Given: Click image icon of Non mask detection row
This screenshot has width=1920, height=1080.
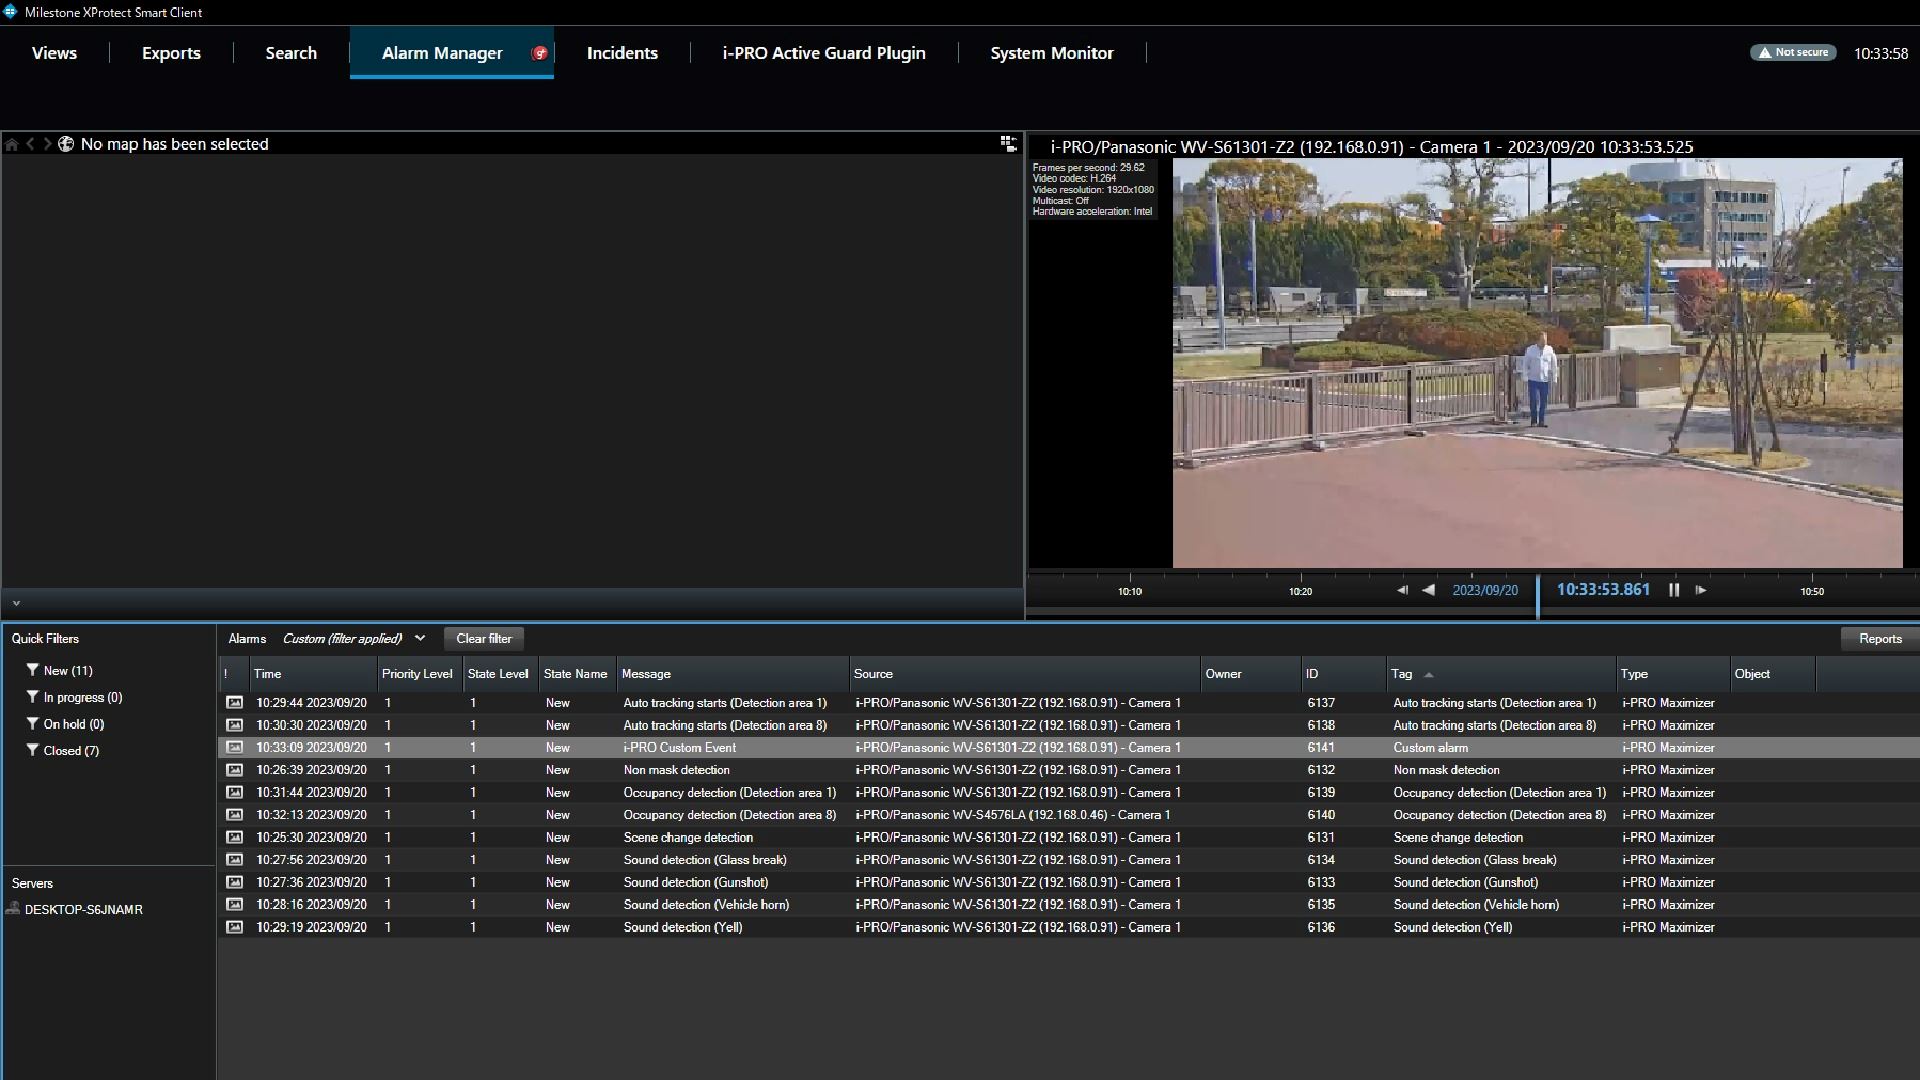Looking at the screenshot, I should (234, 770).
